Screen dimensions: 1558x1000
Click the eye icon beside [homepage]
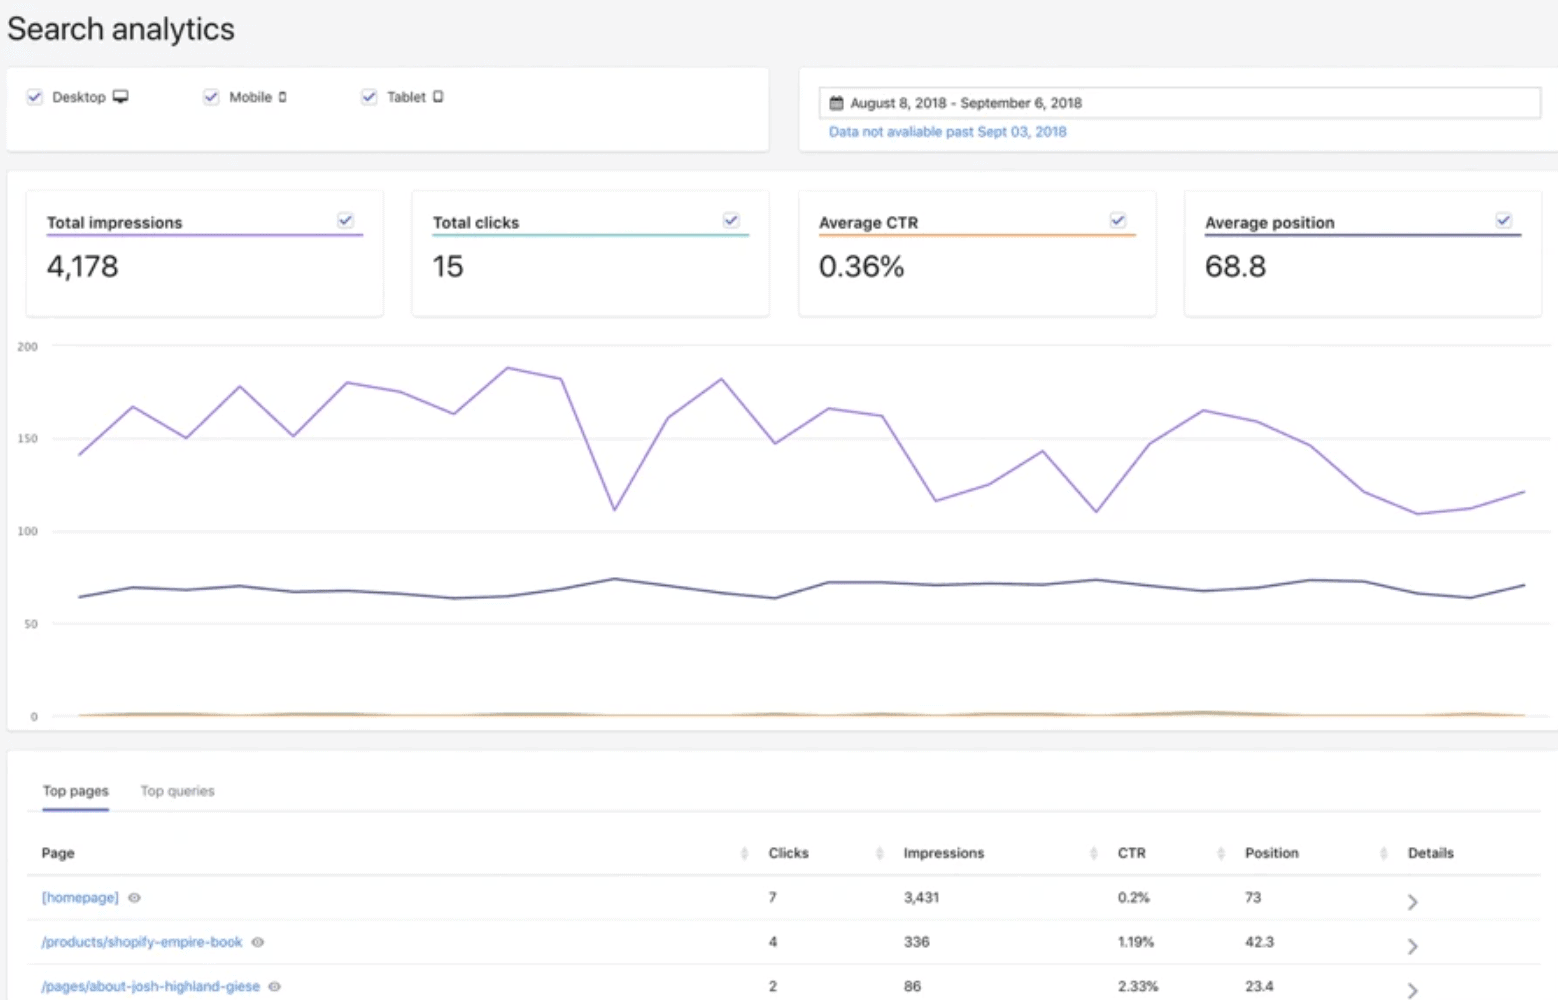134,898
